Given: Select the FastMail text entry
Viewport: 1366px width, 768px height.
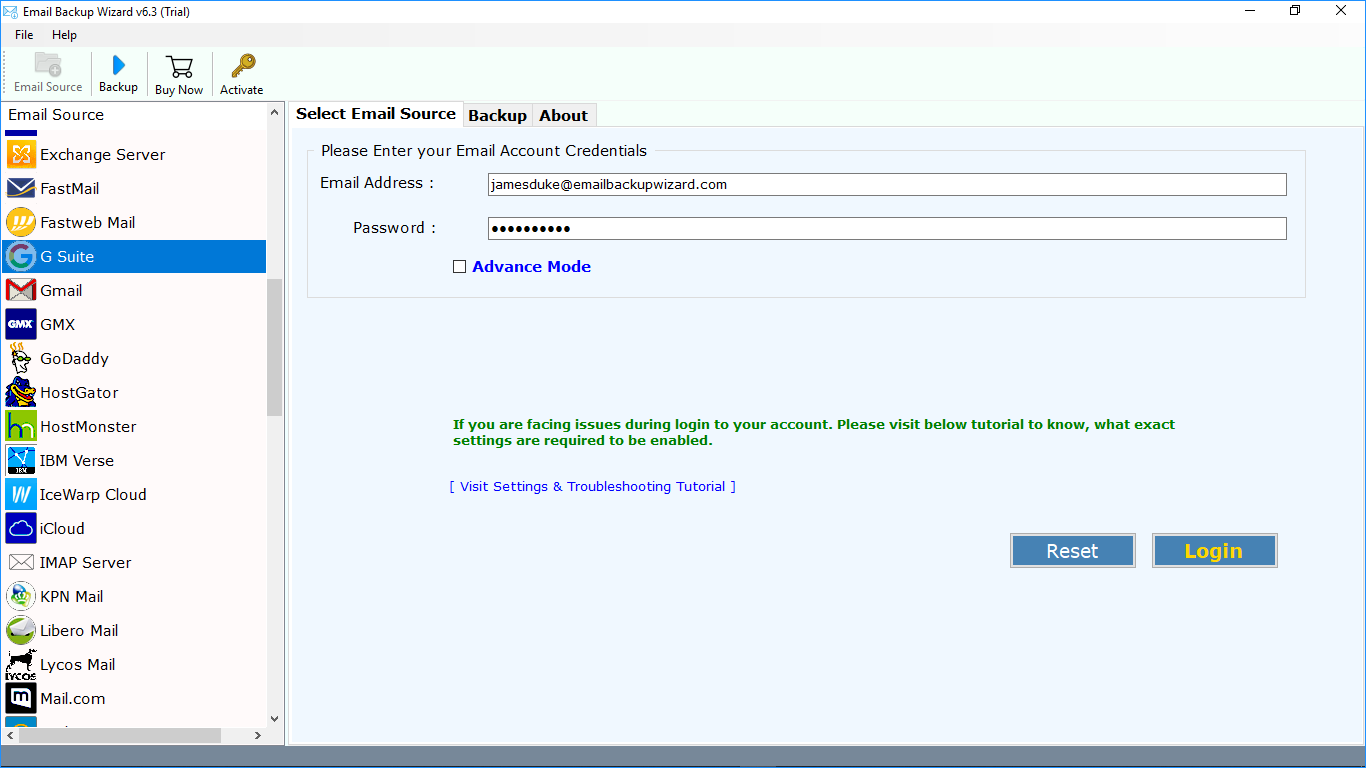Looking at the screenshot, I should coord(69,188).
